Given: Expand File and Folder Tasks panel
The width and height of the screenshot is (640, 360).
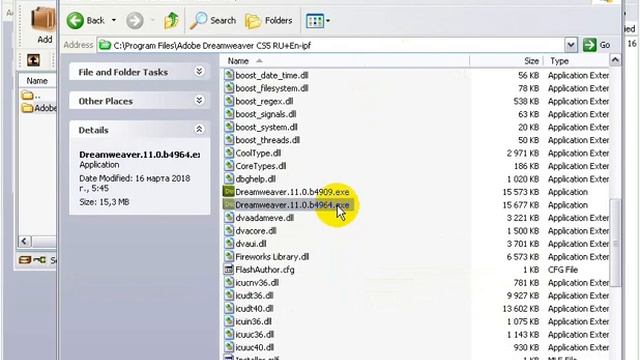Looking at the screenshot, I should [139, 72].
